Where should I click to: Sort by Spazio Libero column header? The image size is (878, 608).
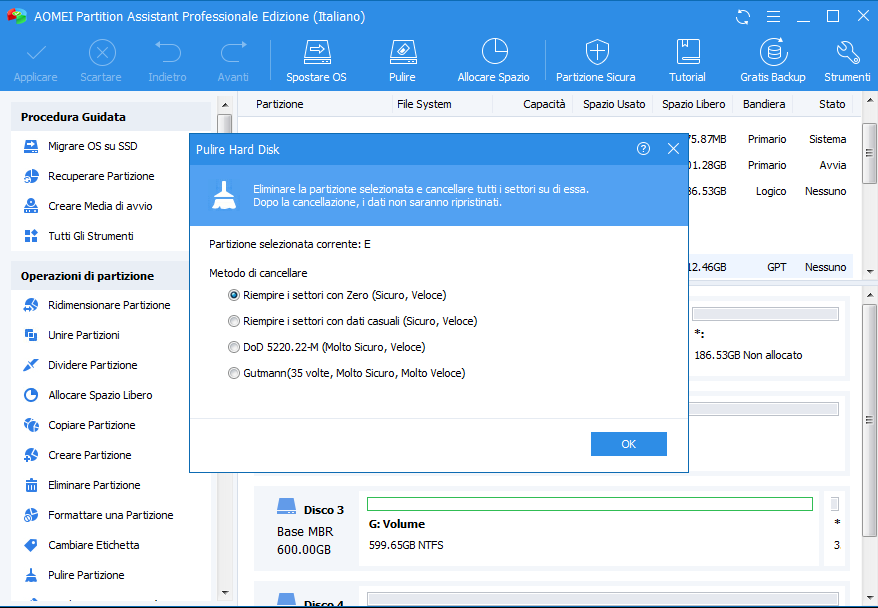[693, 104]
